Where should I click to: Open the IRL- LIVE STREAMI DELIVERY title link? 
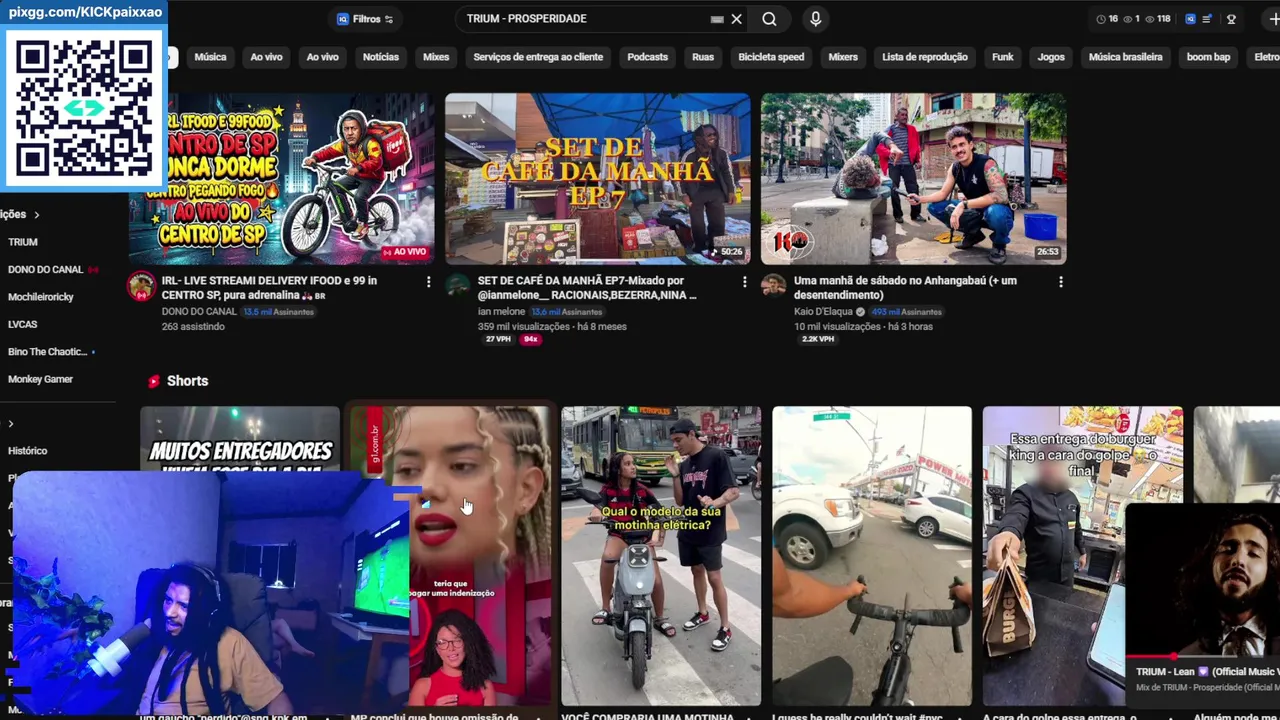pyautogui.click(x=269, y=288)
